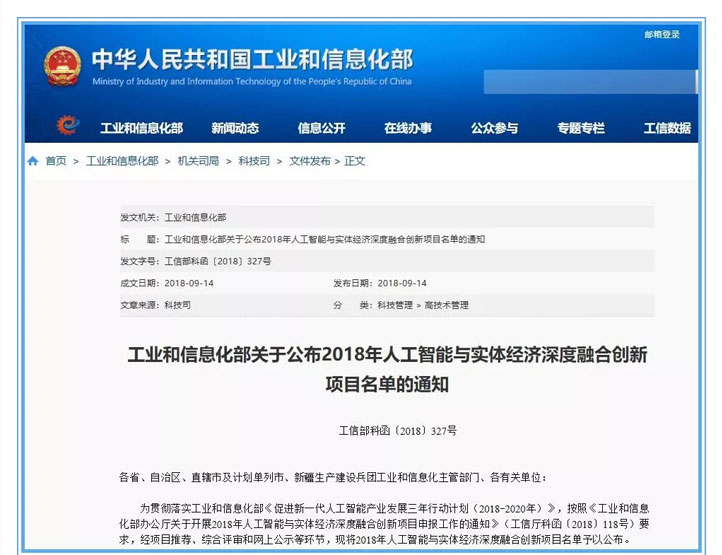The image size is (722, 555).
Task: Click the orange gear MIIT icon
Action: [x=68, y=125]
